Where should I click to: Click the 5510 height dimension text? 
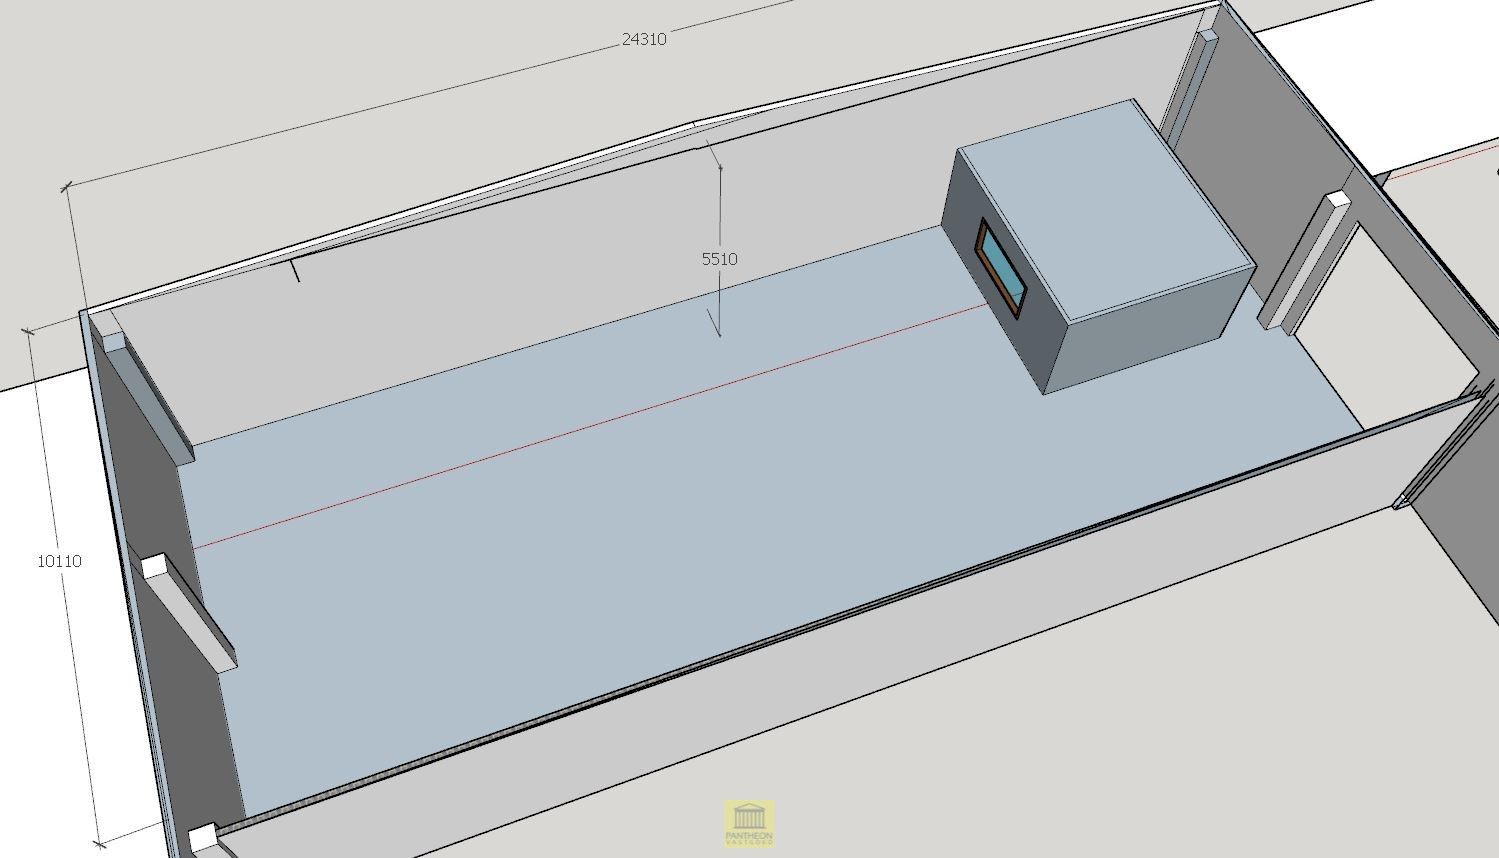(719, 259)
